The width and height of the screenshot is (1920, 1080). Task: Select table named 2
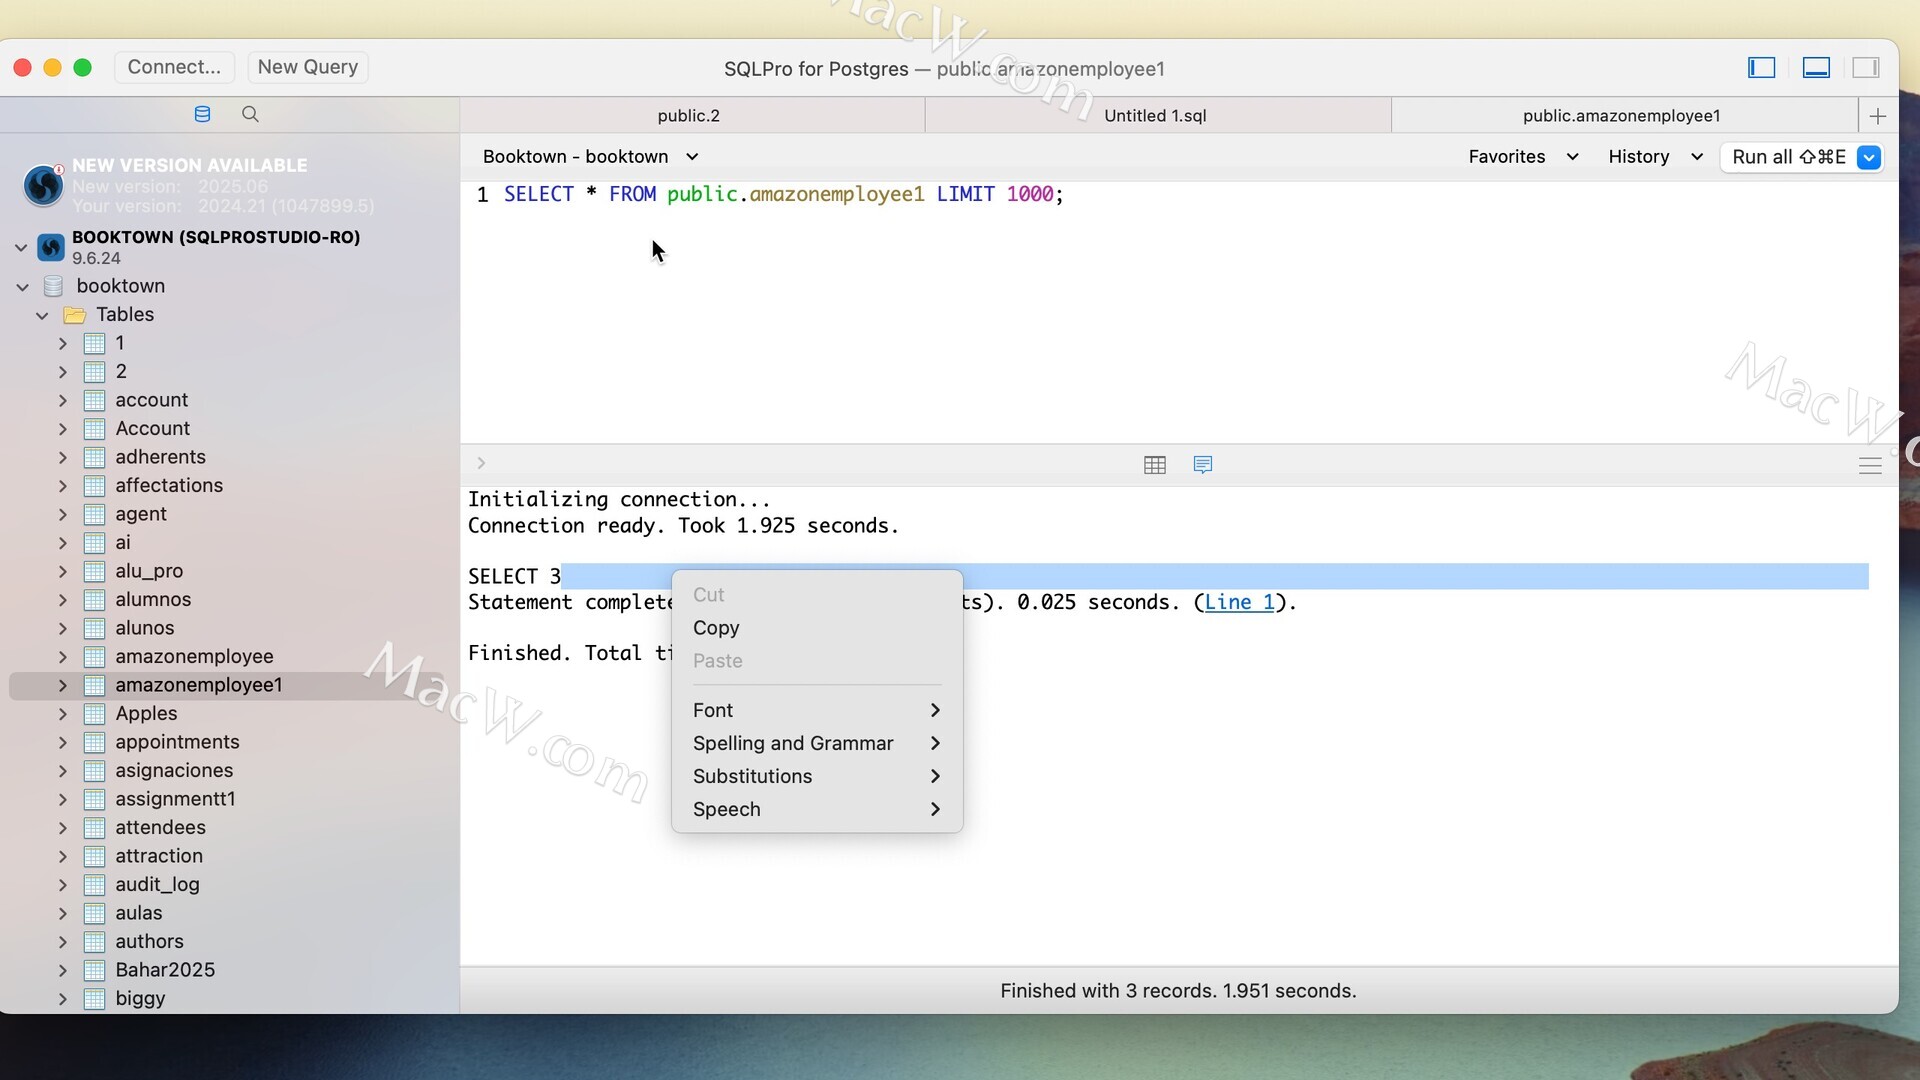point(121,372)
